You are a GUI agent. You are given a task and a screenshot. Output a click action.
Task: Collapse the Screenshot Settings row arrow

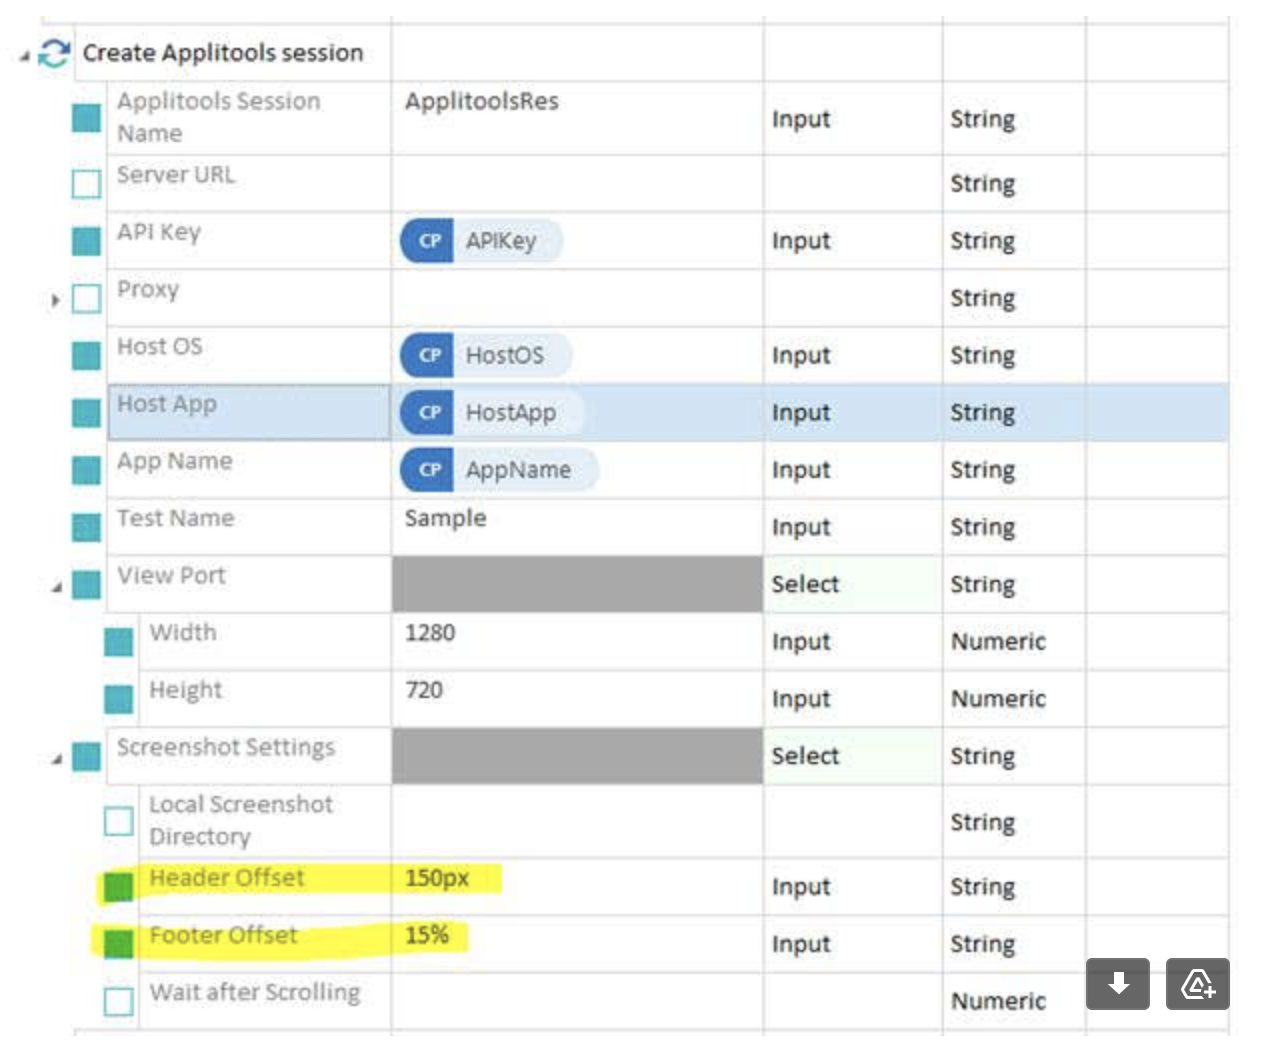pyautogui.click(x=56, y=760)
